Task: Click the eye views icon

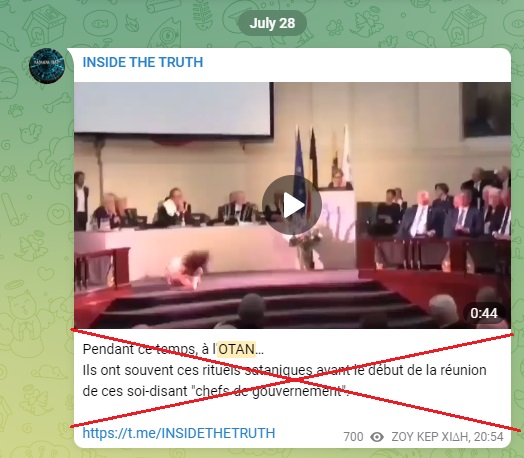Action: [377, 437]
